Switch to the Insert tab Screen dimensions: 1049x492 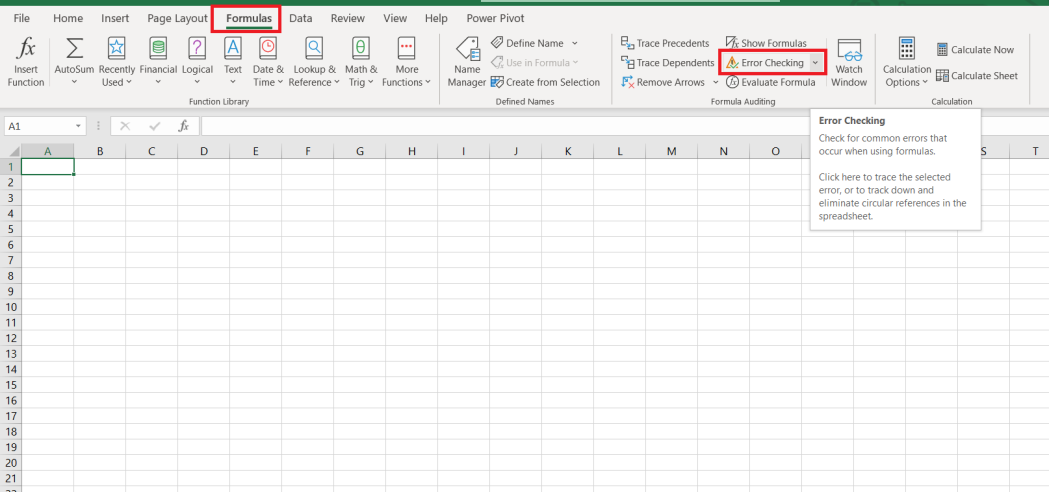(x=115, y=18)
